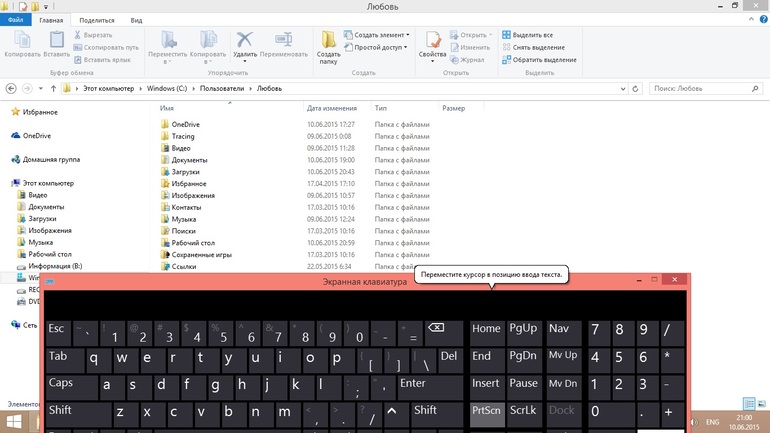Open the Поделиться ribbon tab

click(97, 20)
